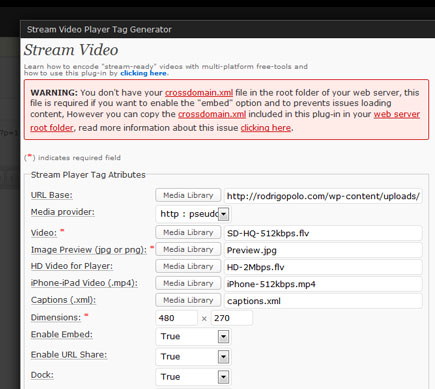
Task: Focus the URL Base text field
Action: coord(323,196)
